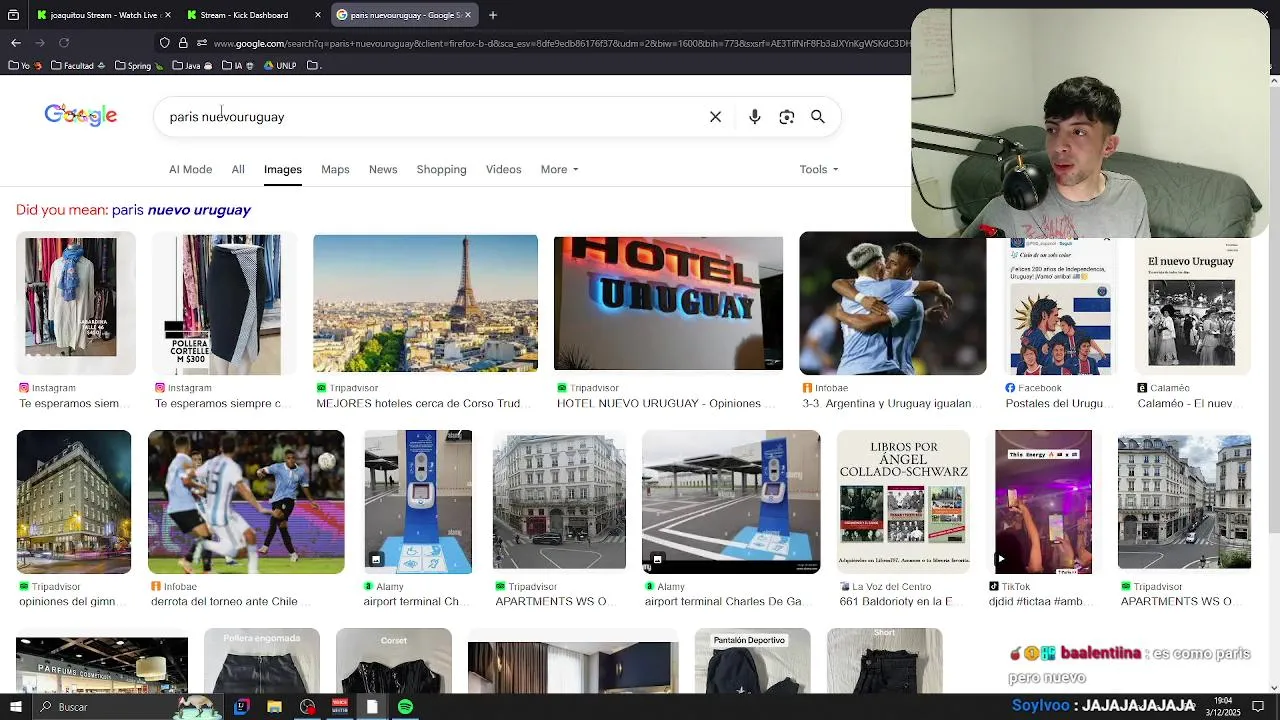Select the AI Mode search tab

(x=190, y=169)
